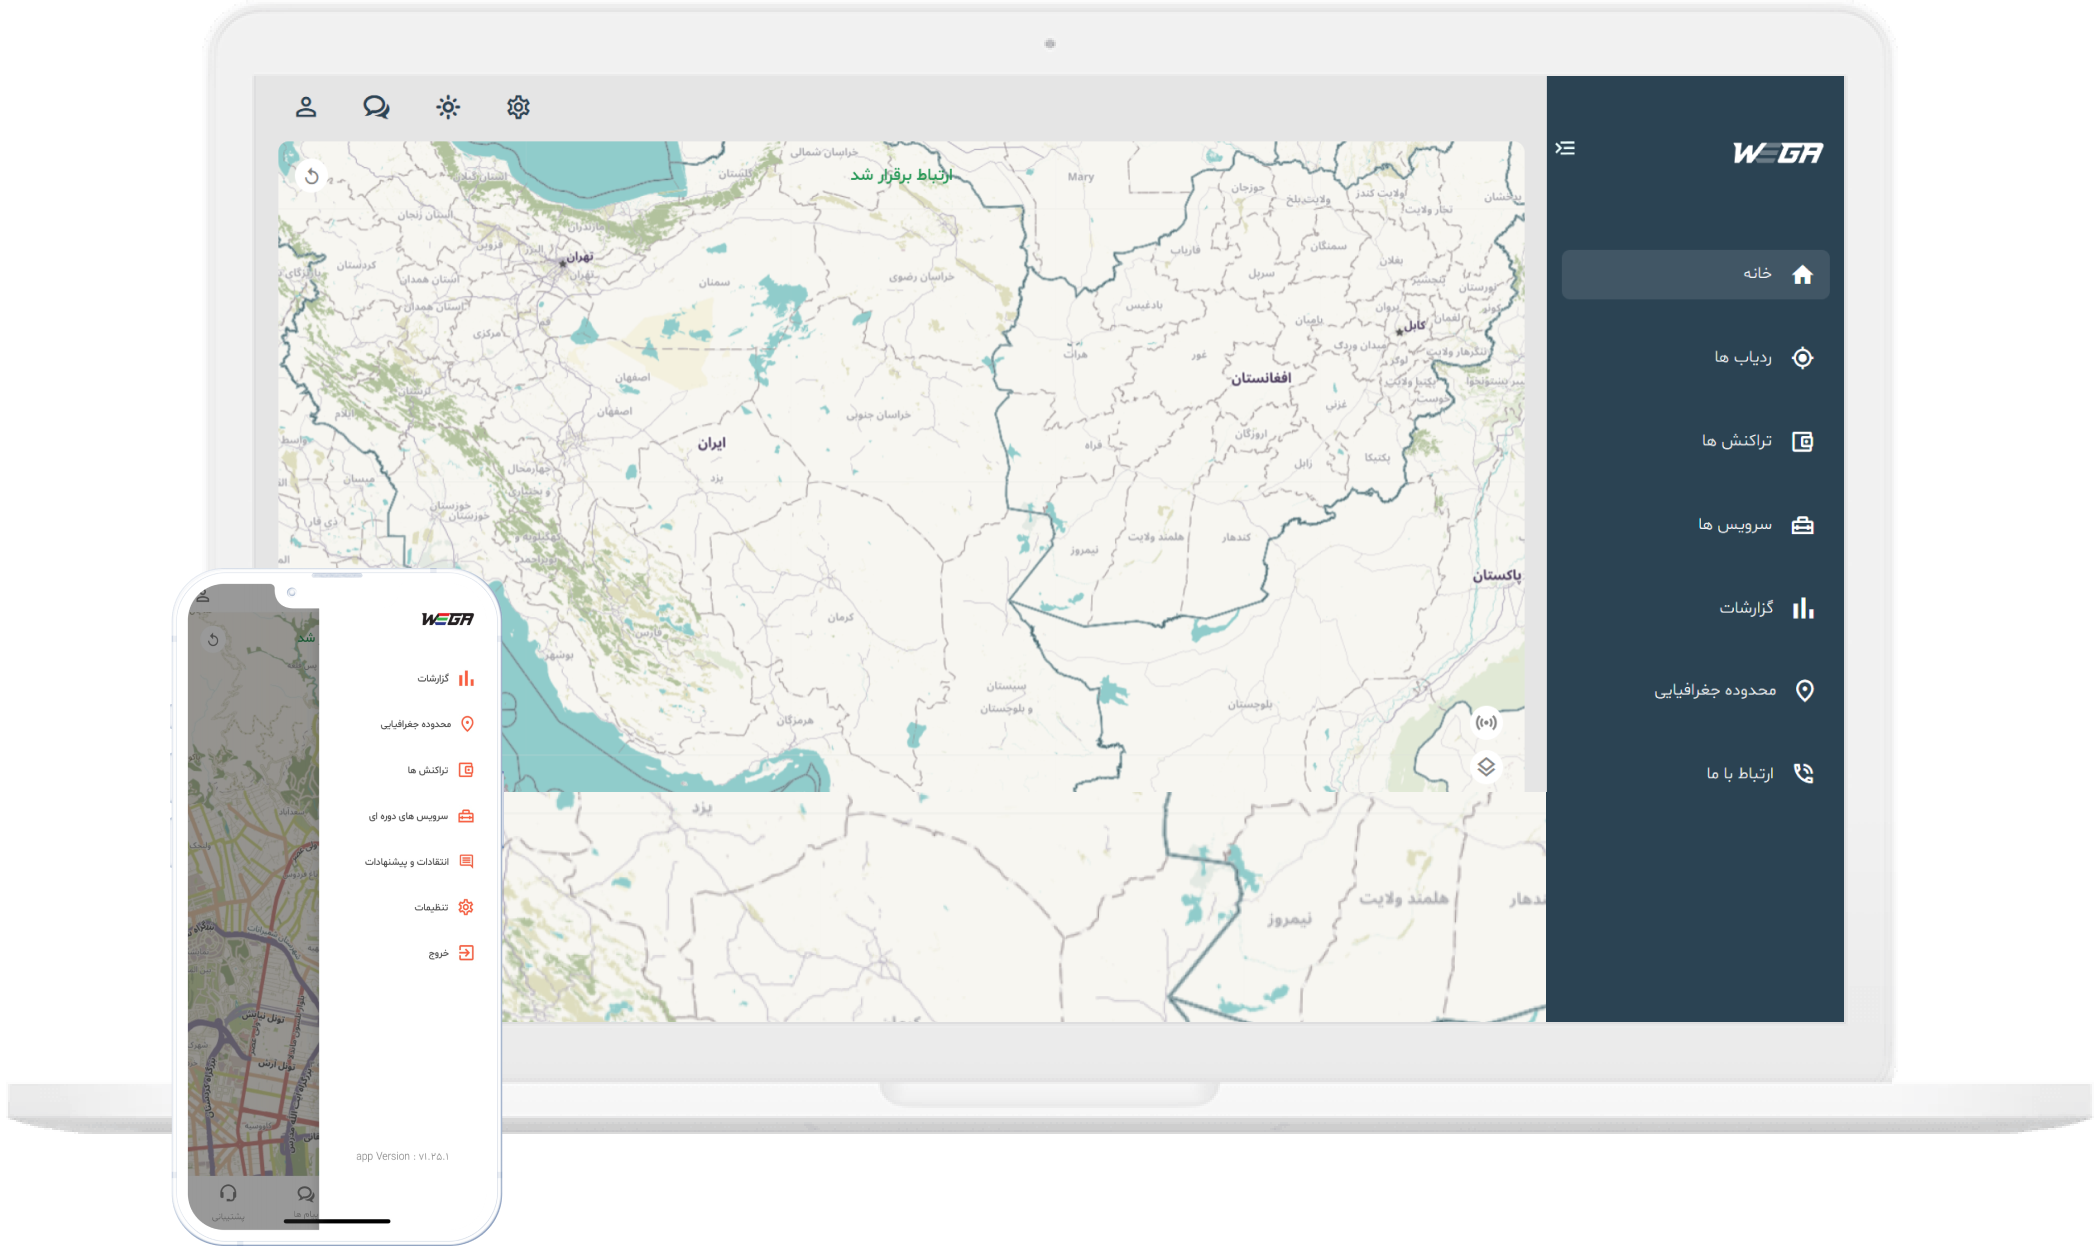The width and height of the screenshot is (2100, 1246).
Task: Click the home icon in the sidebar
Action: [1802, 275]
